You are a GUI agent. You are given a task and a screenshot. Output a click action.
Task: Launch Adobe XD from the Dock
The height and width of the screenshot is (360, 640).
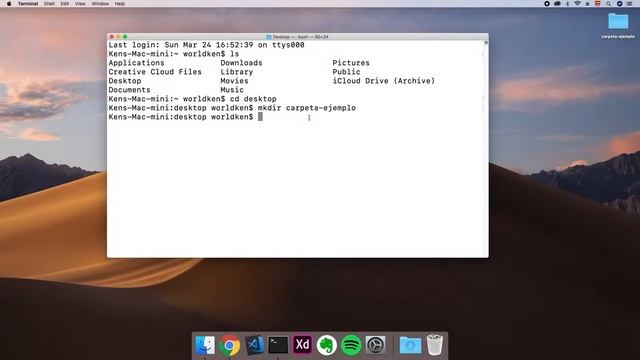302,345
